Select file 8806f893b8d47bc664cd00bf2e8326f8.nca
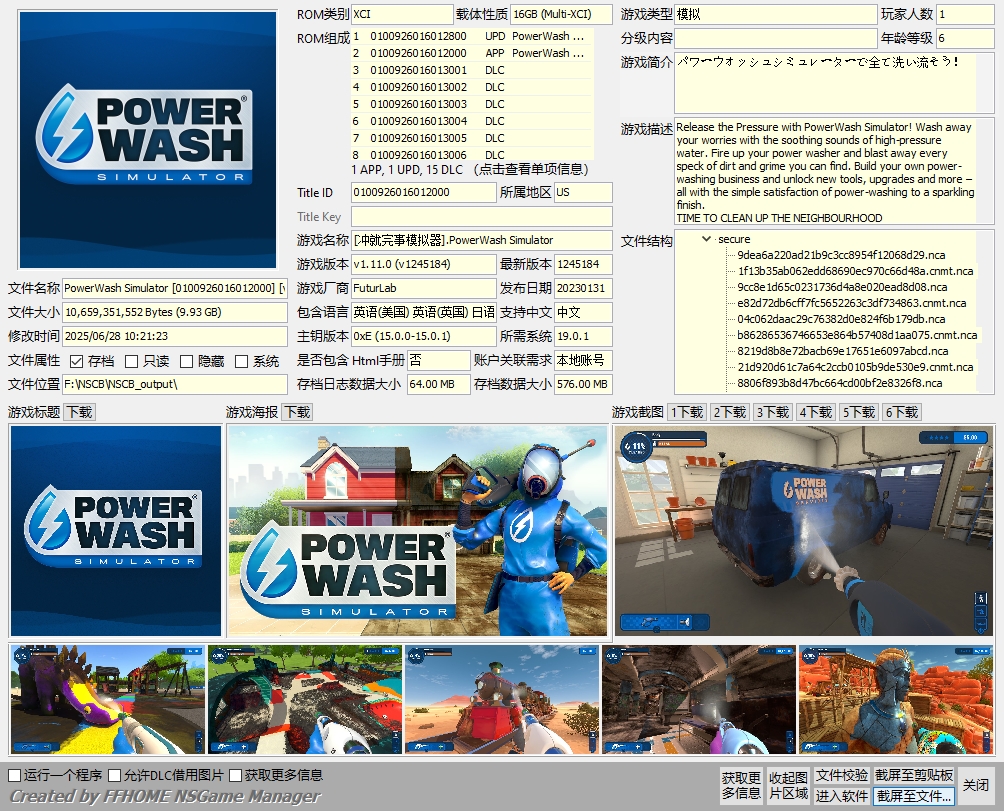Viewport: 1004px width, 811px height. [x=839, y=383]
